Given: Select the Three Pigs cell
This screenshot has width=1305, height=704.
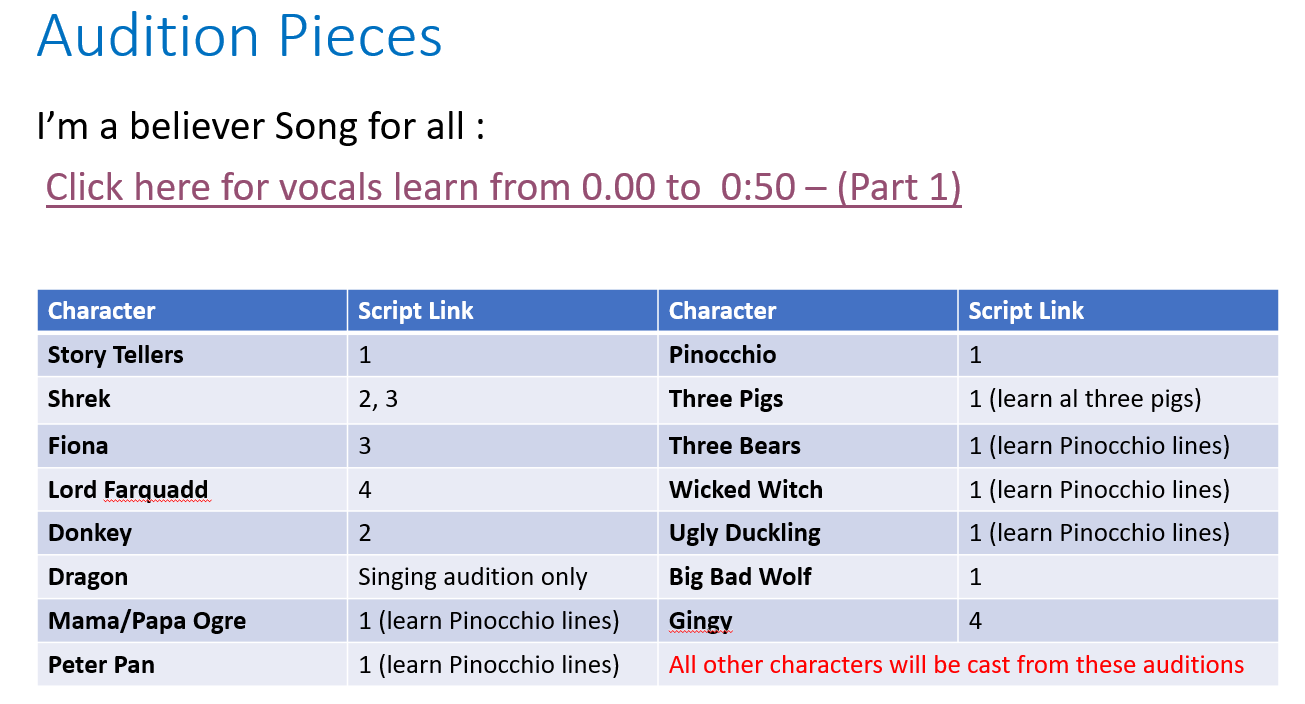Looking at the screenshot, I should click(808, 399).
